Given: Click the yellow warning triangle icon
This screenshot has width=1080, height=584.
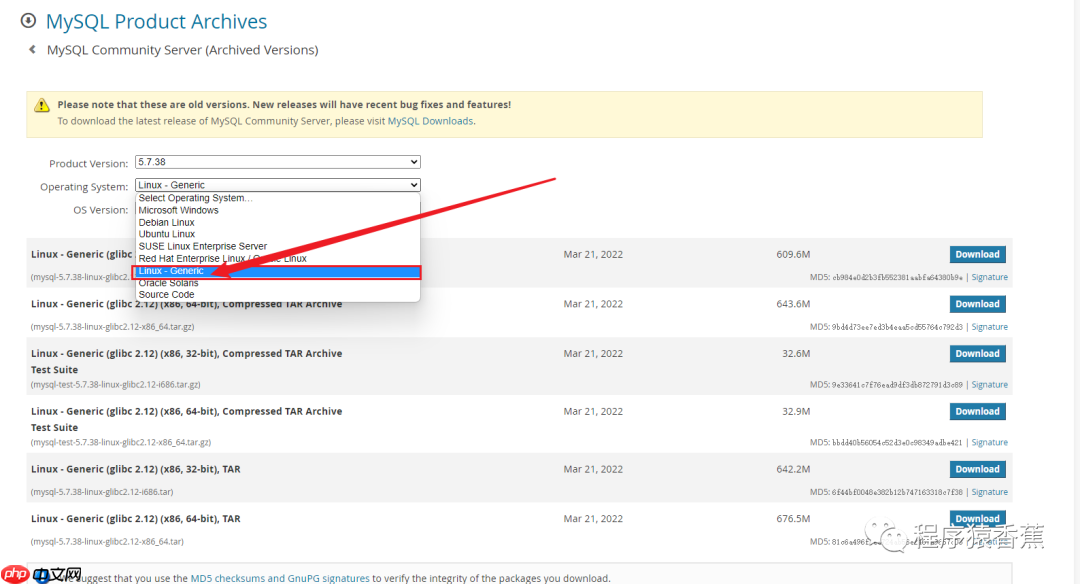Looking at the screenshot, I should [42, 105].
